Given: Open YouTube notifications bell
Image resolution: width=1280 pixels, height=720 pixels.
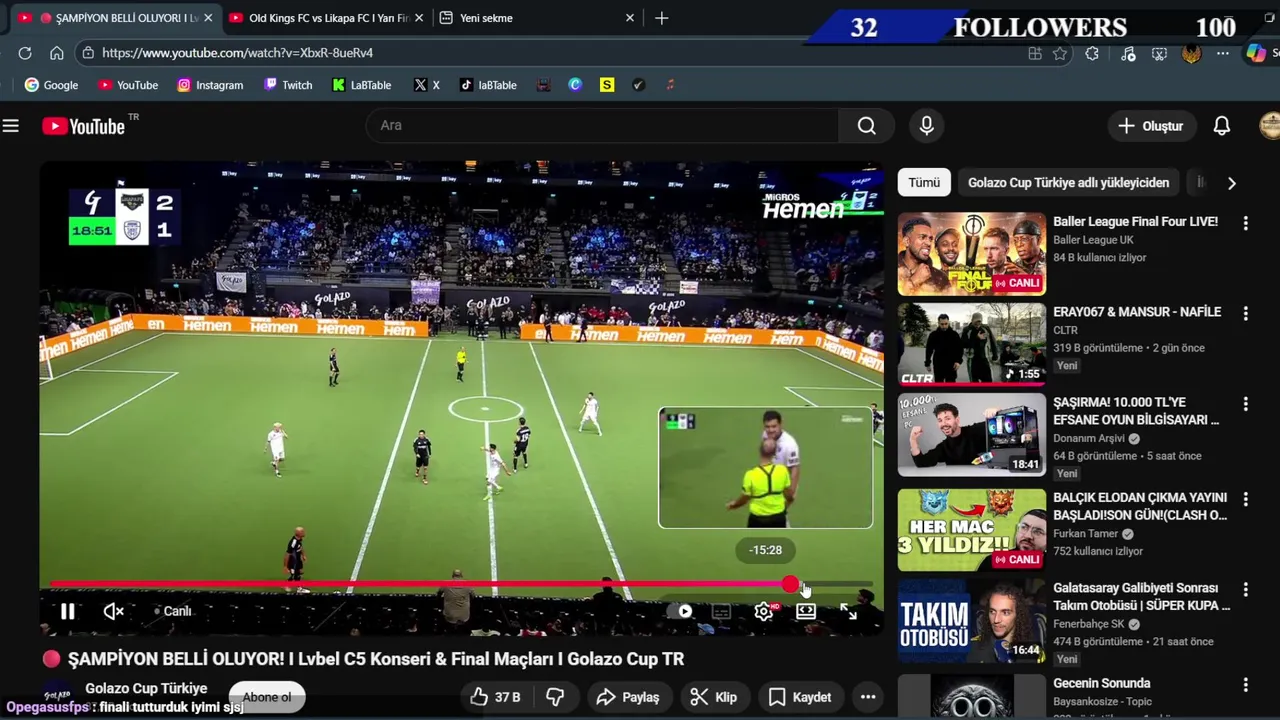Looking at the screenshot, I should click(x=1222, y=126).
